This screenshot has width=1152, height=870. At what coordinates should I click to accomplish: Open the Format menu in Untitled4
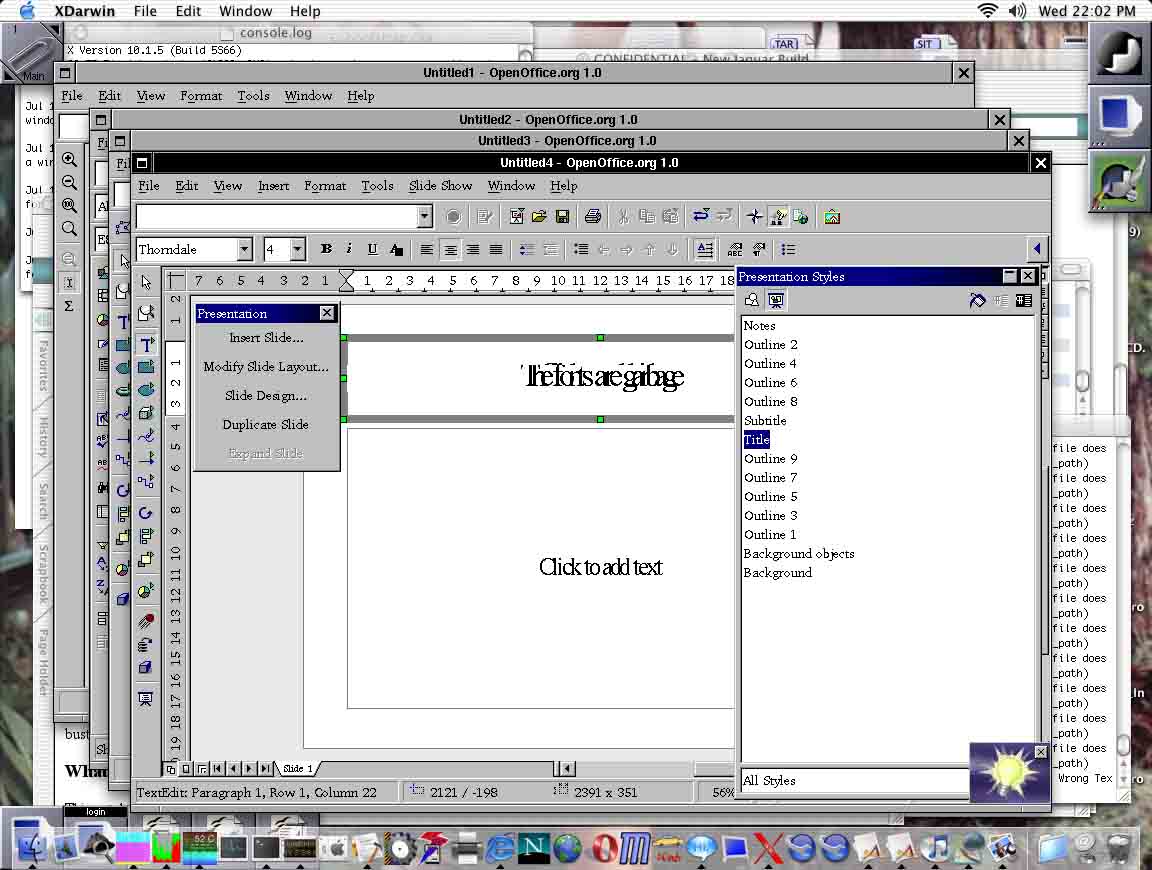coord(325,186)
